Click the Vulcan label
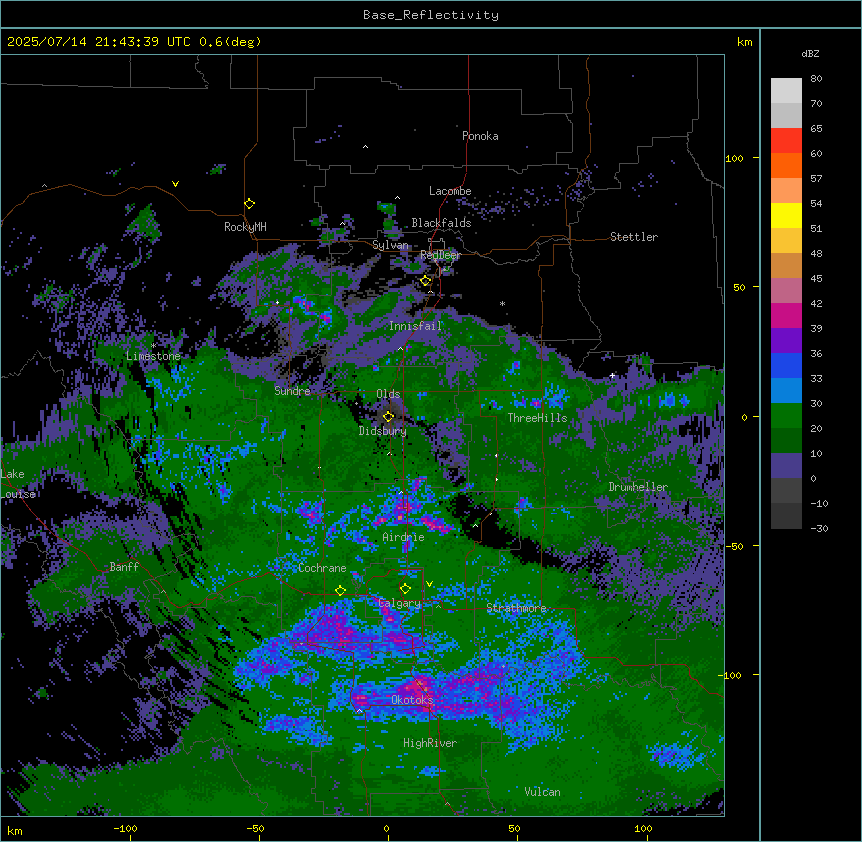Screen dimensions: 862x842 point(543,792)
